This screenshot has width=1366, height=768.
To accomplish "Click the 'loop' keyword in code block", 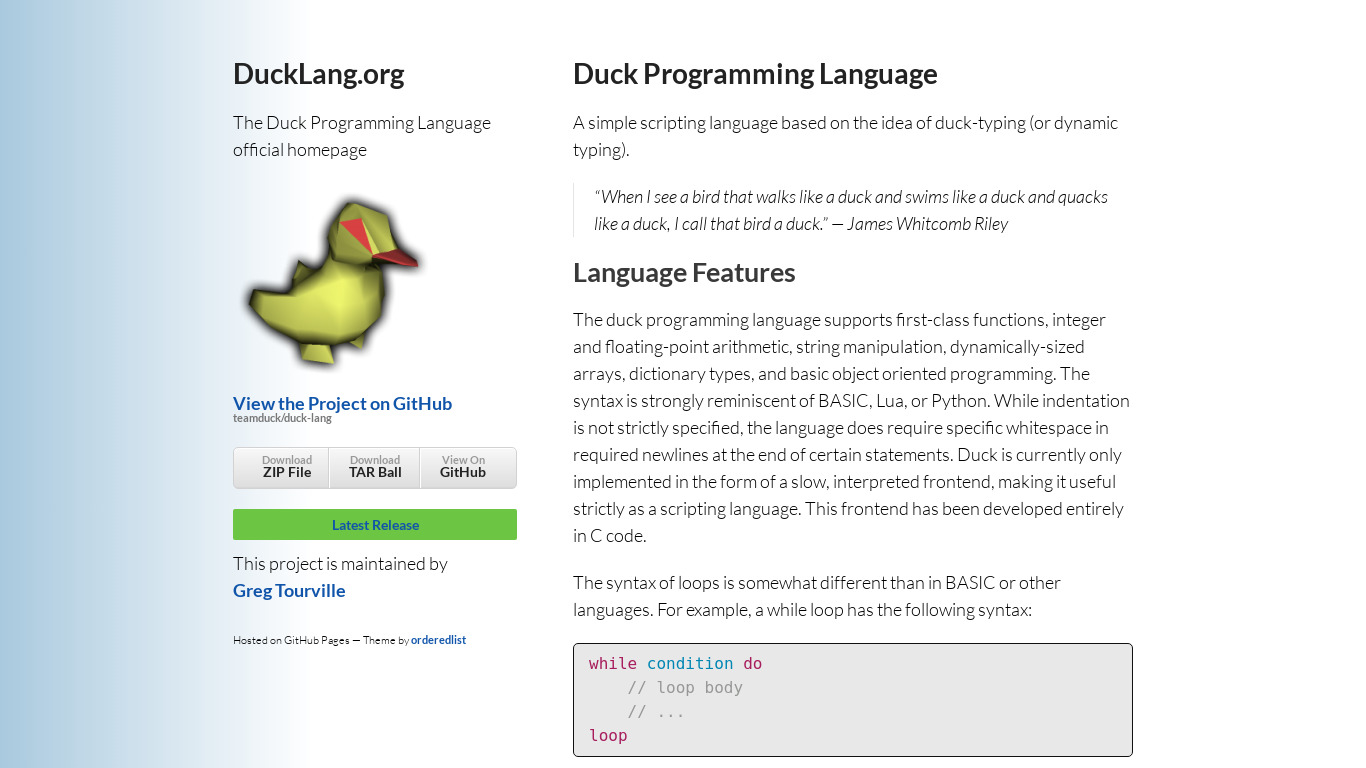I will pos(608,736).
